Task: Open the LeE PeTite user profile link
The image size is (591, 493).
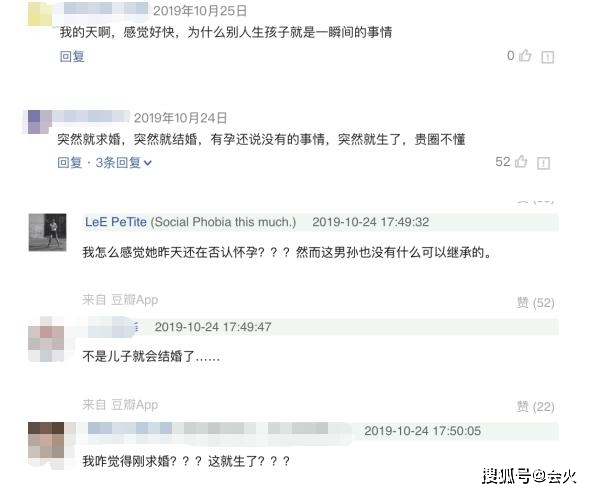Action: click(116, 222)
